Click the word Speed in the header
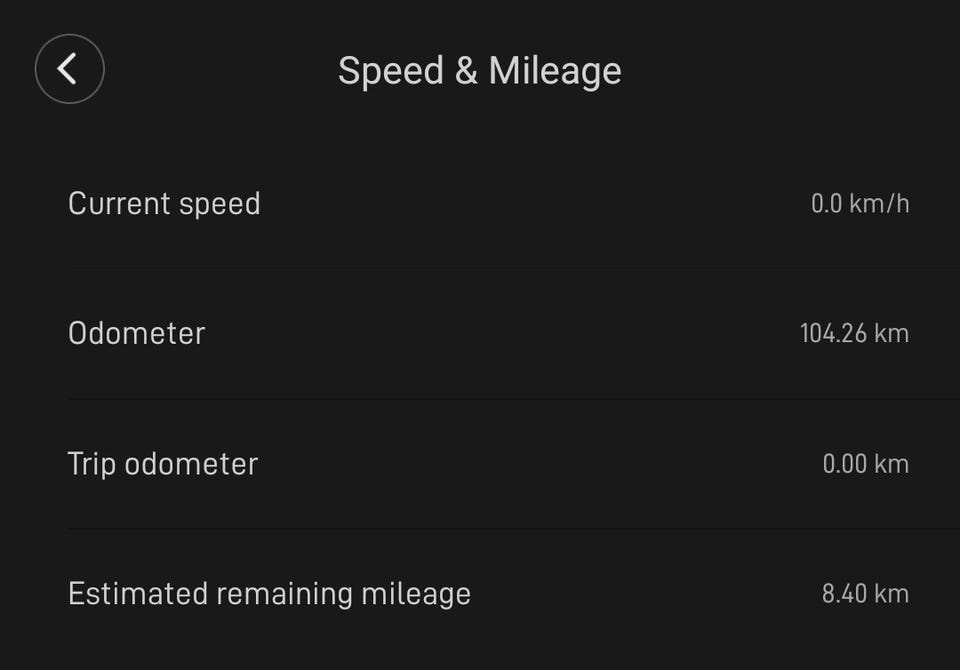Viewport: 960px width, 670px height. coord(389,71)
